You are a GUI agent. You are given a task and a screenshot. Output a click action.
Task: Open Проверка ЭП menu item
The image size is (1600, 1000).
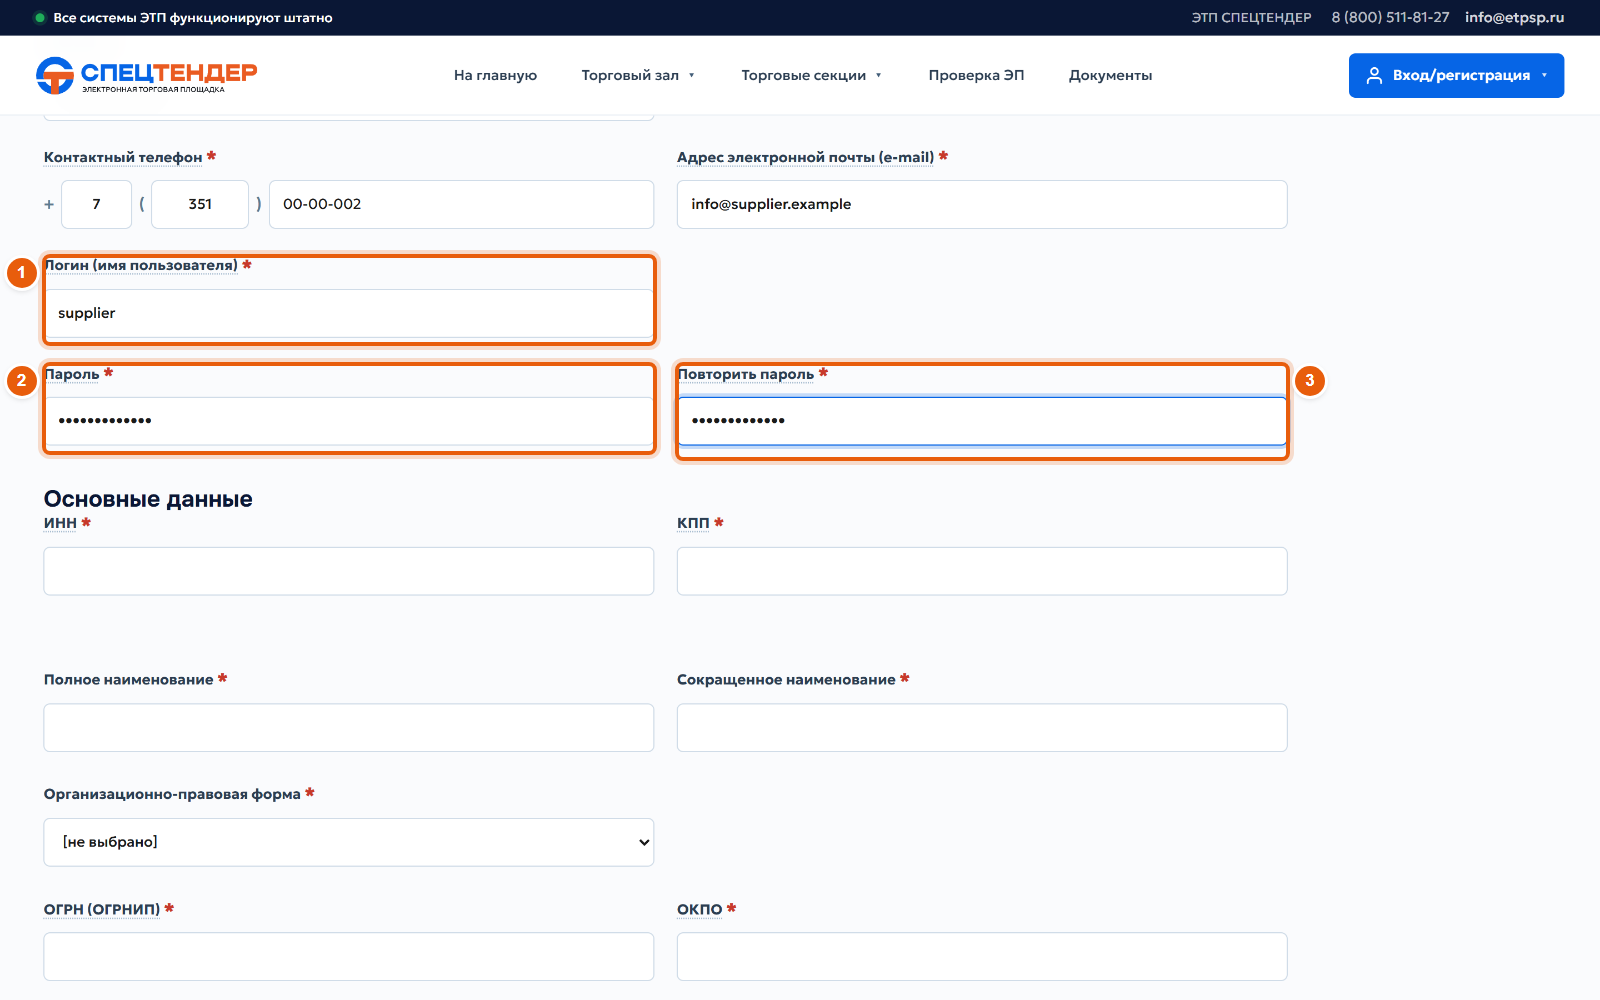point(976,76)
